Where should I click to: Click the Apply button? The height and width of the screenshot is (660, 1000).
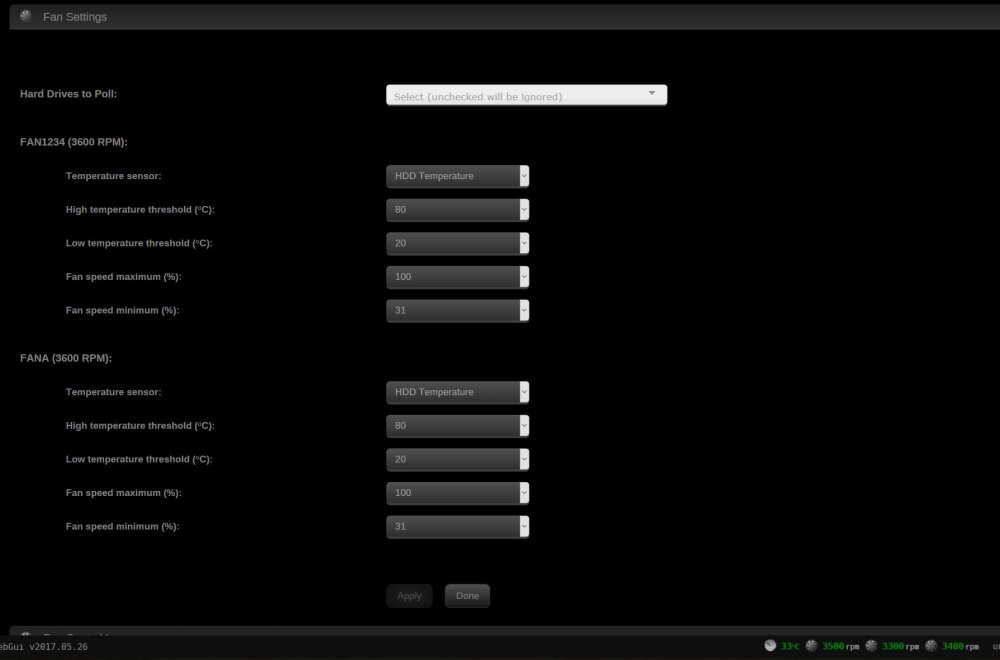tap(409, 596)
